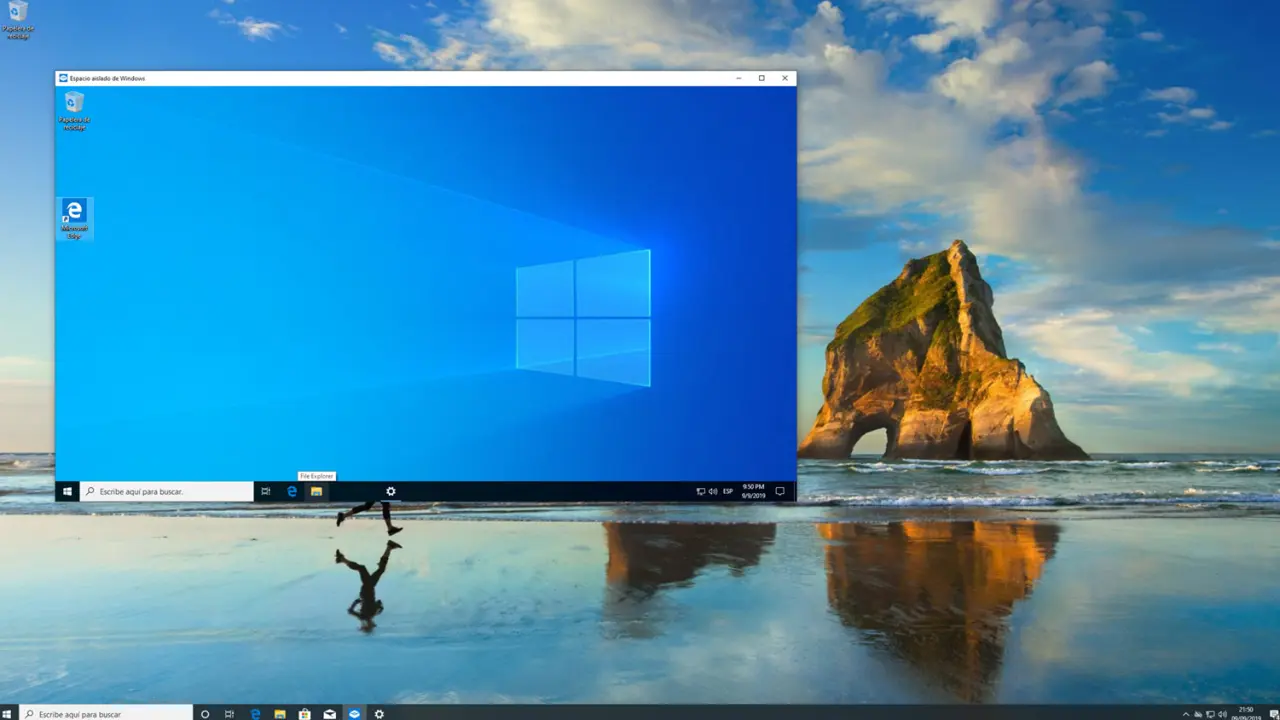Maximize the Espacio aislado de Windows window
The height and width of the screenshot is (720, 1280).
(761, 78)
